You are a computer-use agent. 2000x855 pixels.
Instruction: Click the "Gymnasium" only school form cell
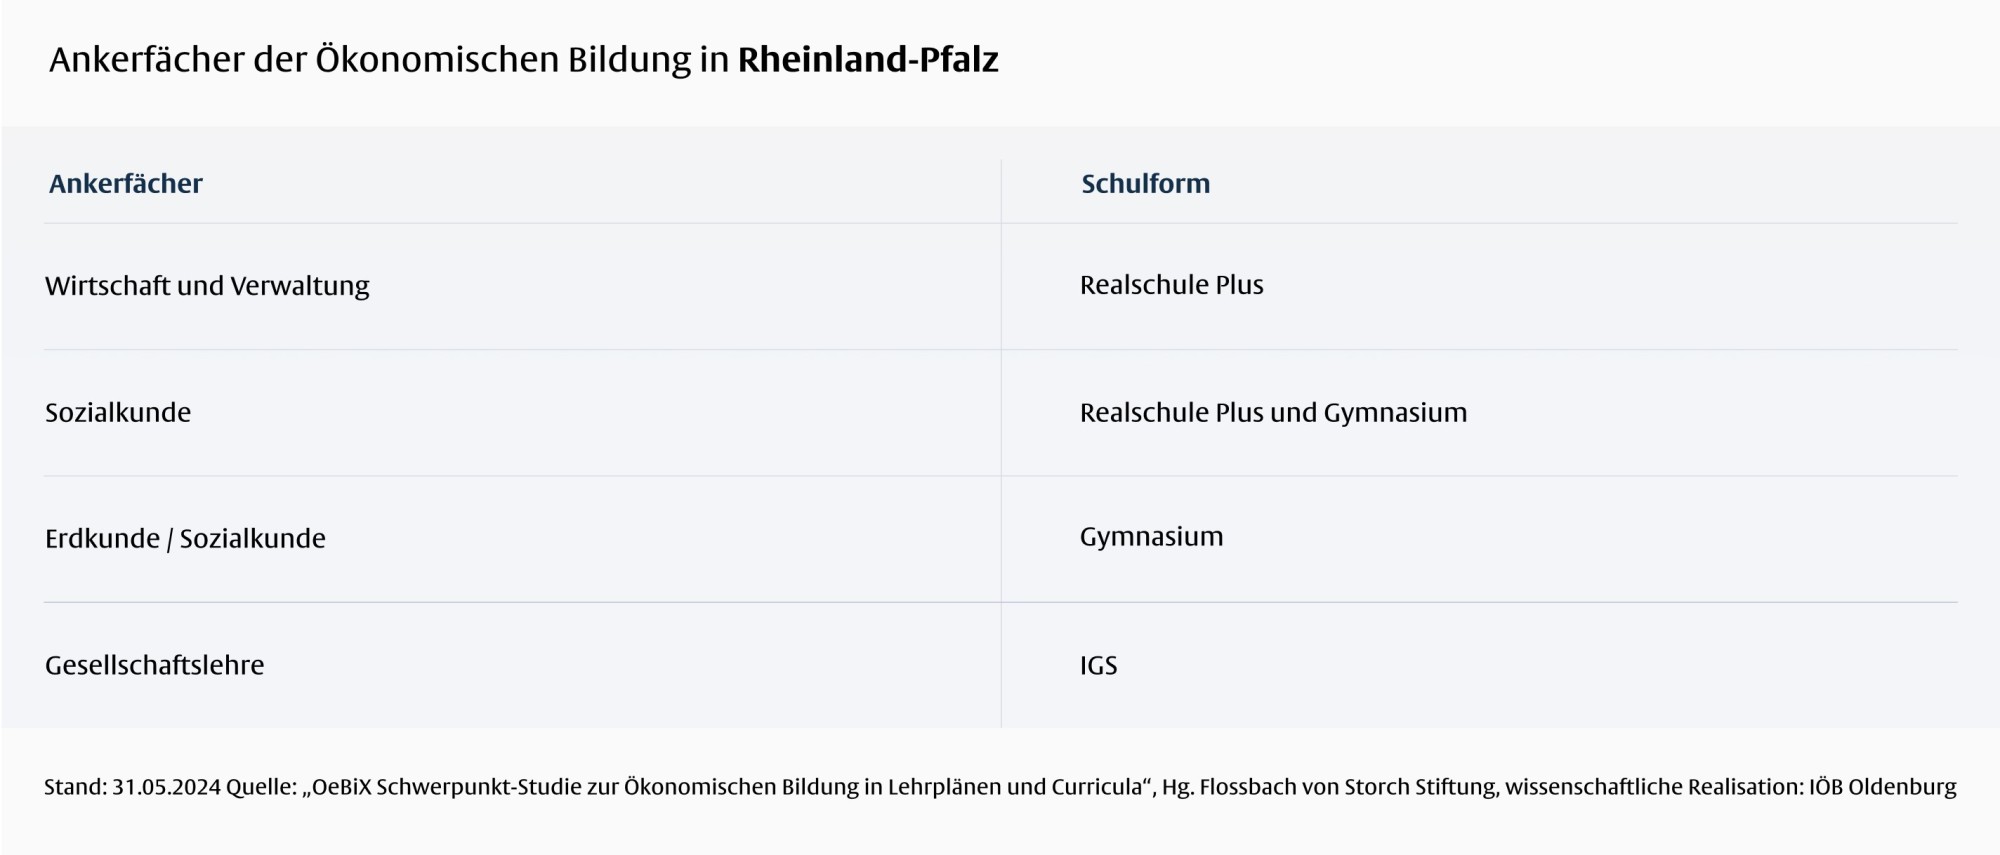tap(1151, 537)
